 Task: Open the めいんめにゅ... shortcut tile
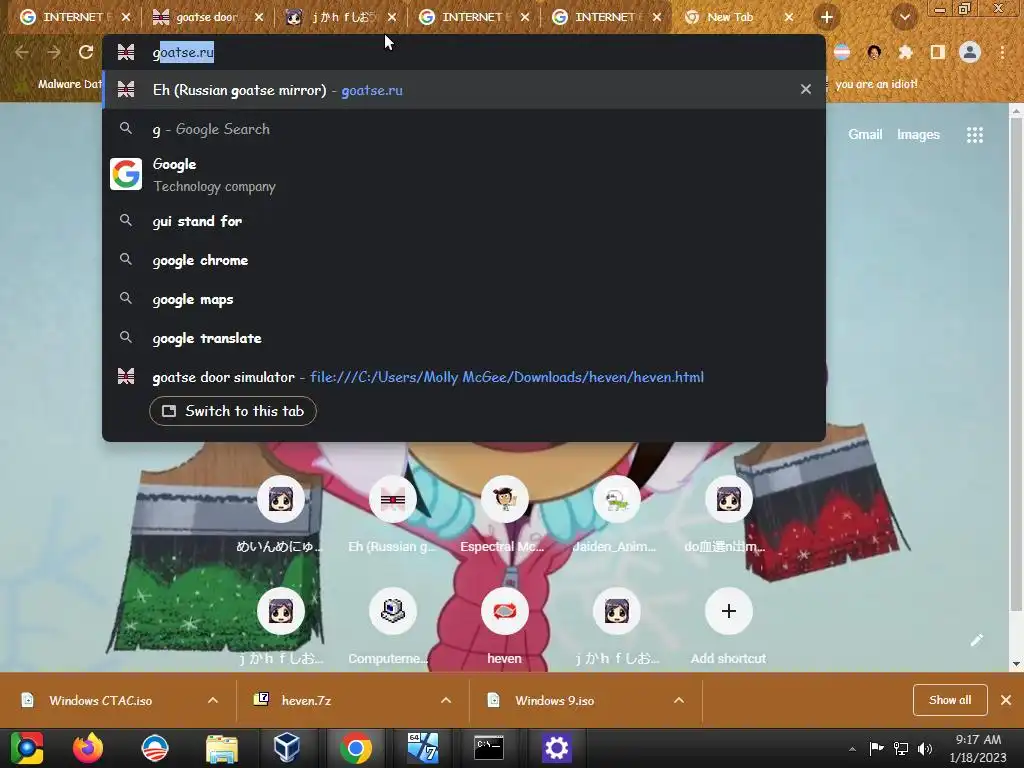(x=281, y=514)
